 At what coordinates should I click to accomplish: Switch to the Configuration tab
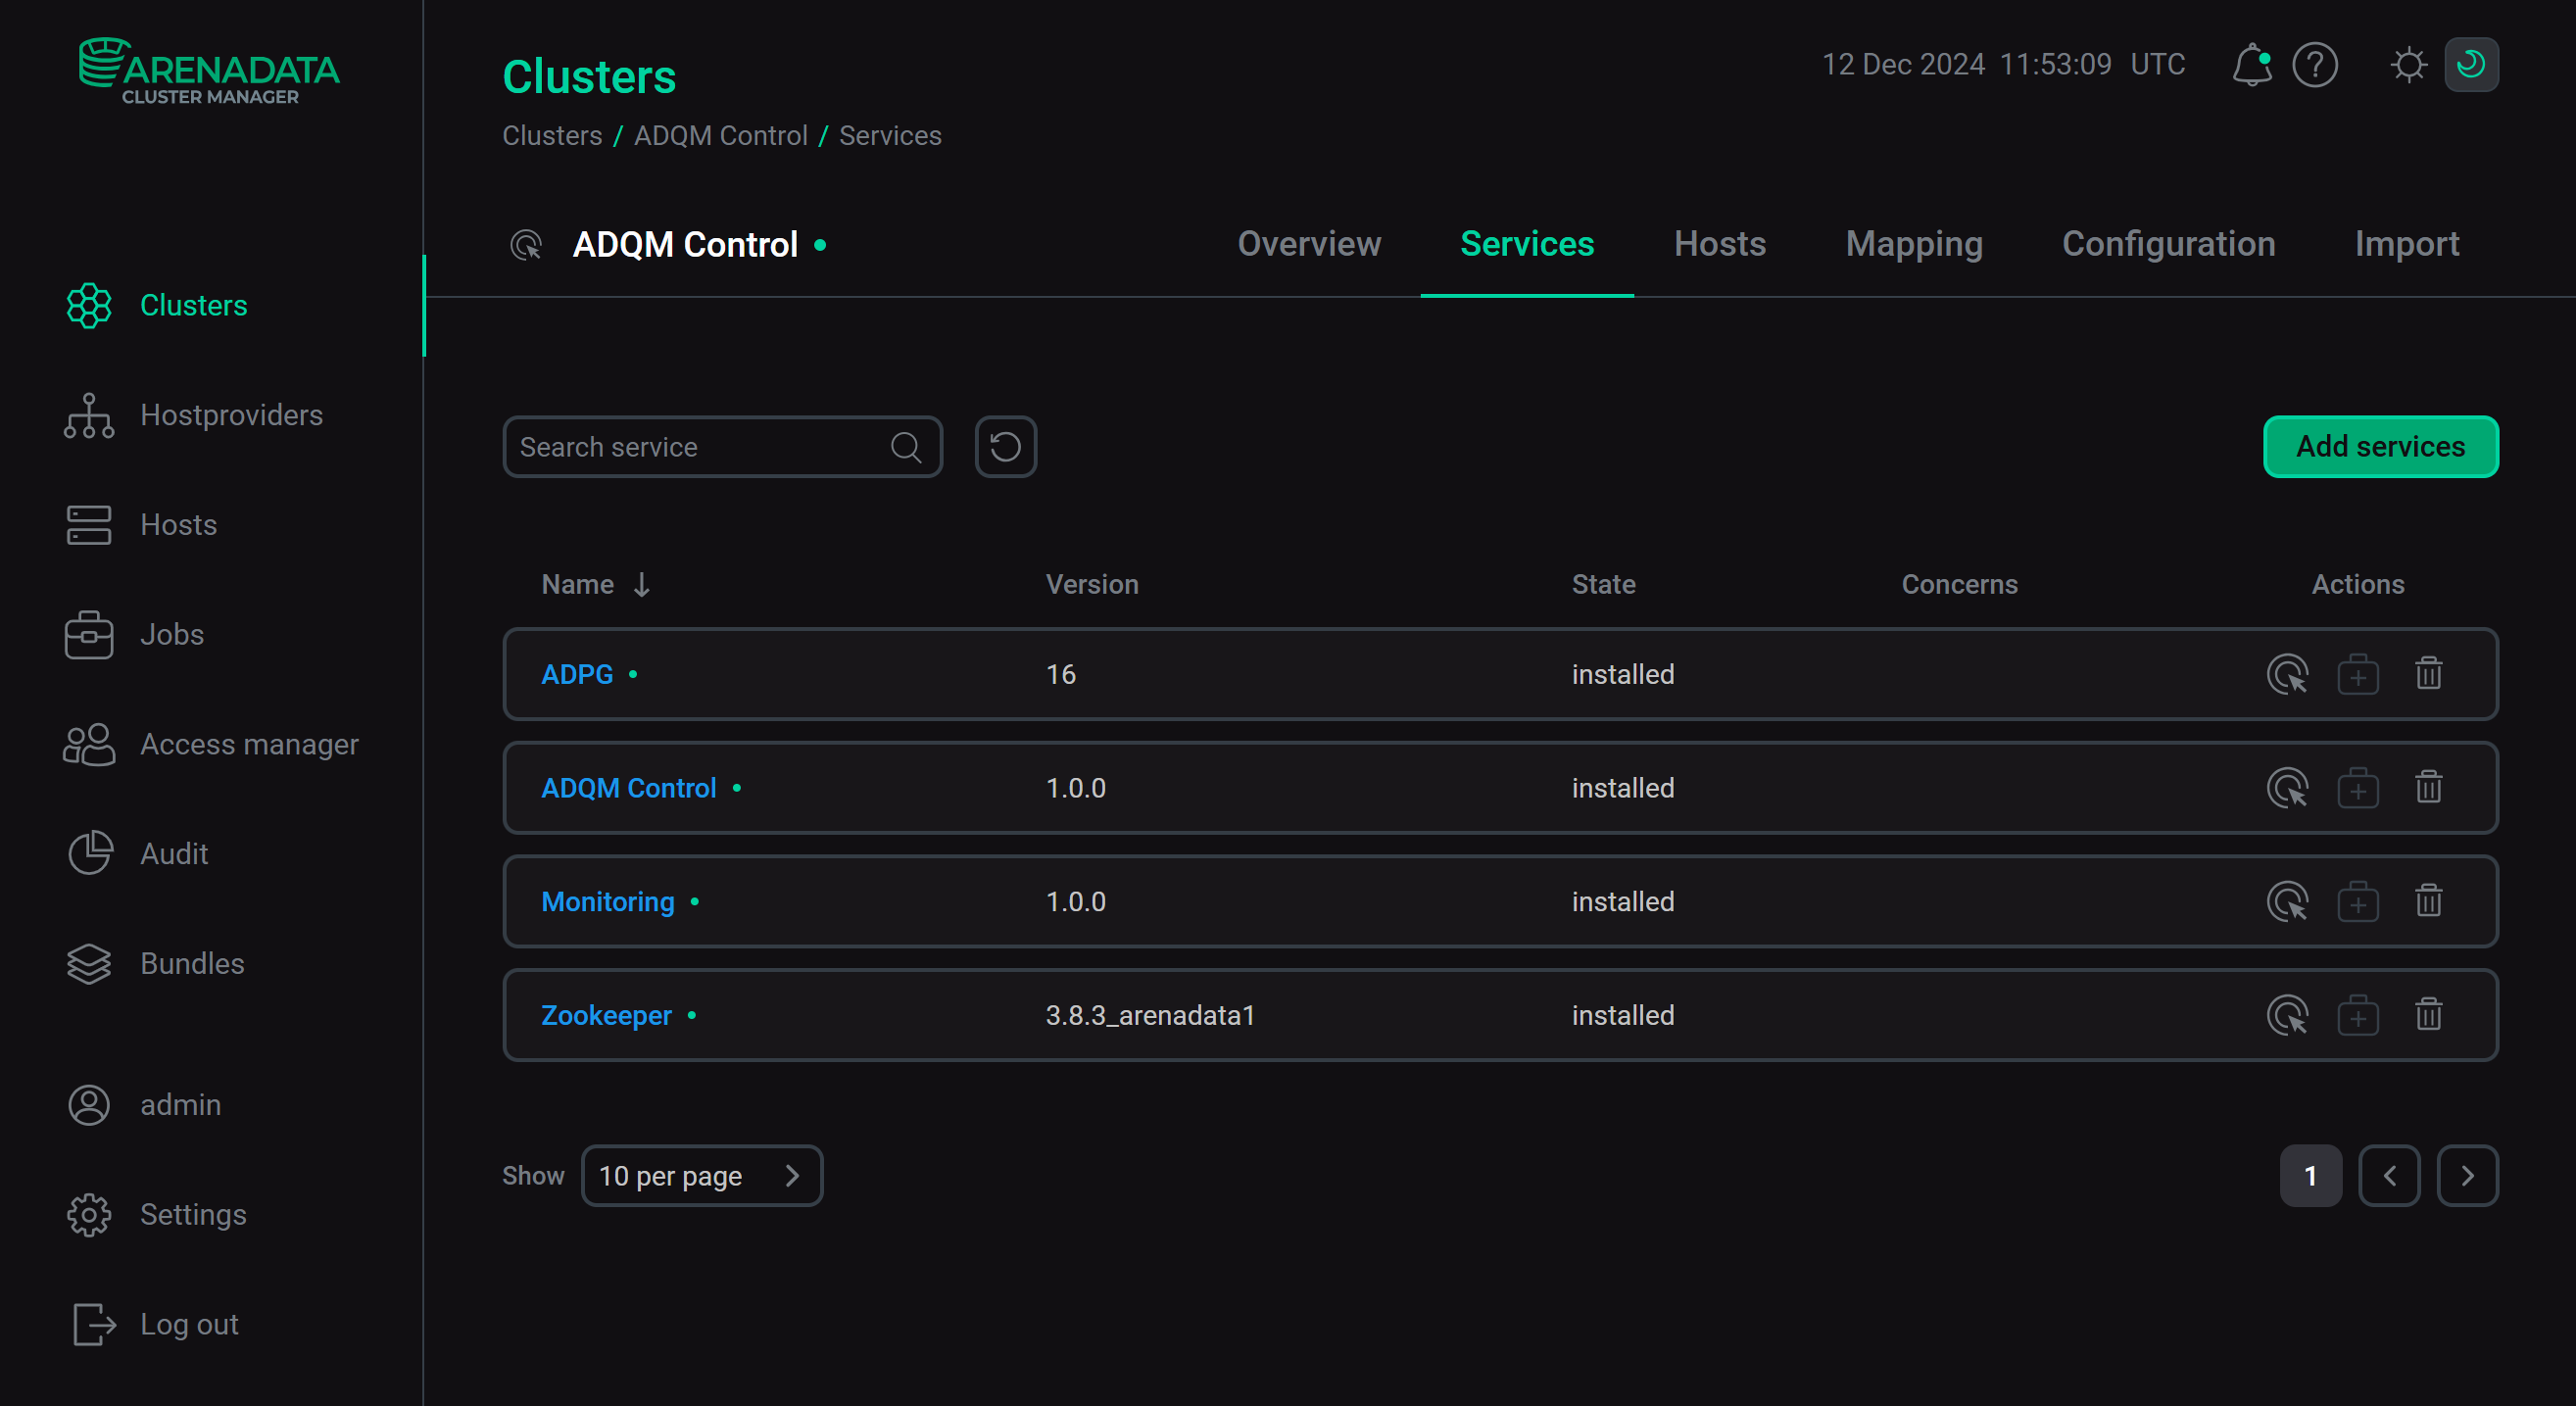tap(2168, 244)
